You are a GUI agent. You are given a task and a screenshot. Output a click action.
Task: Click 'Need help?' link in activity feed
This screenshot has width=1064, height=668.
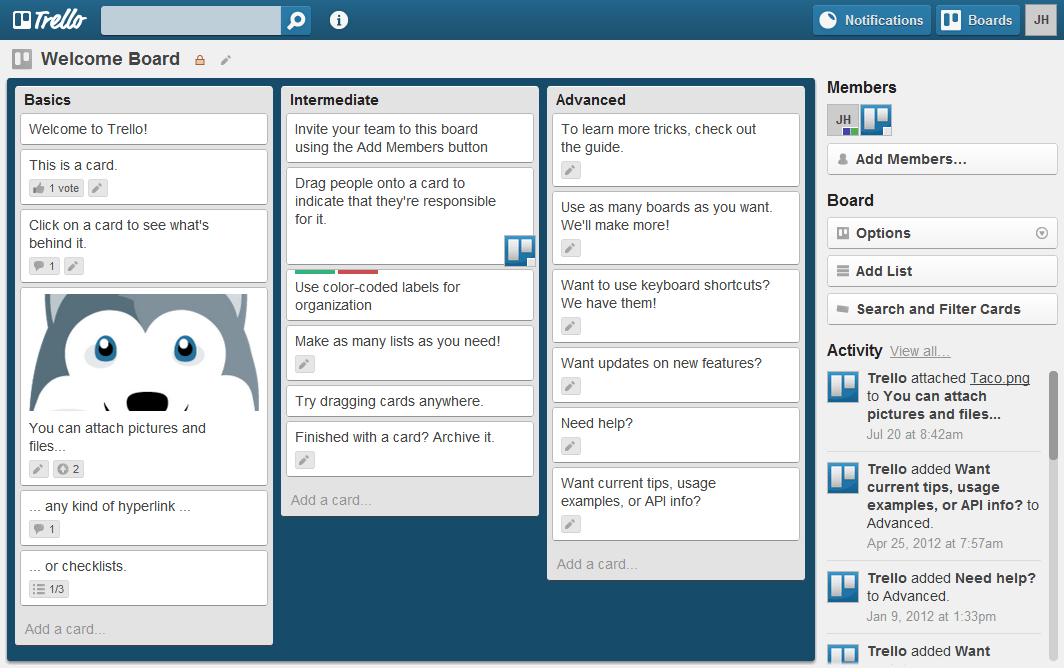coord(995,578)
